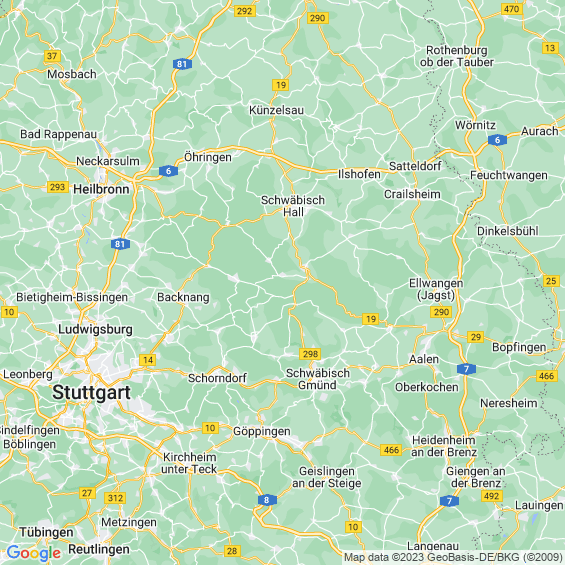Click the A7 shield near Aalen
Image resolution: width=565 pixels, height=565 pixels.
[x=466, y=369]
